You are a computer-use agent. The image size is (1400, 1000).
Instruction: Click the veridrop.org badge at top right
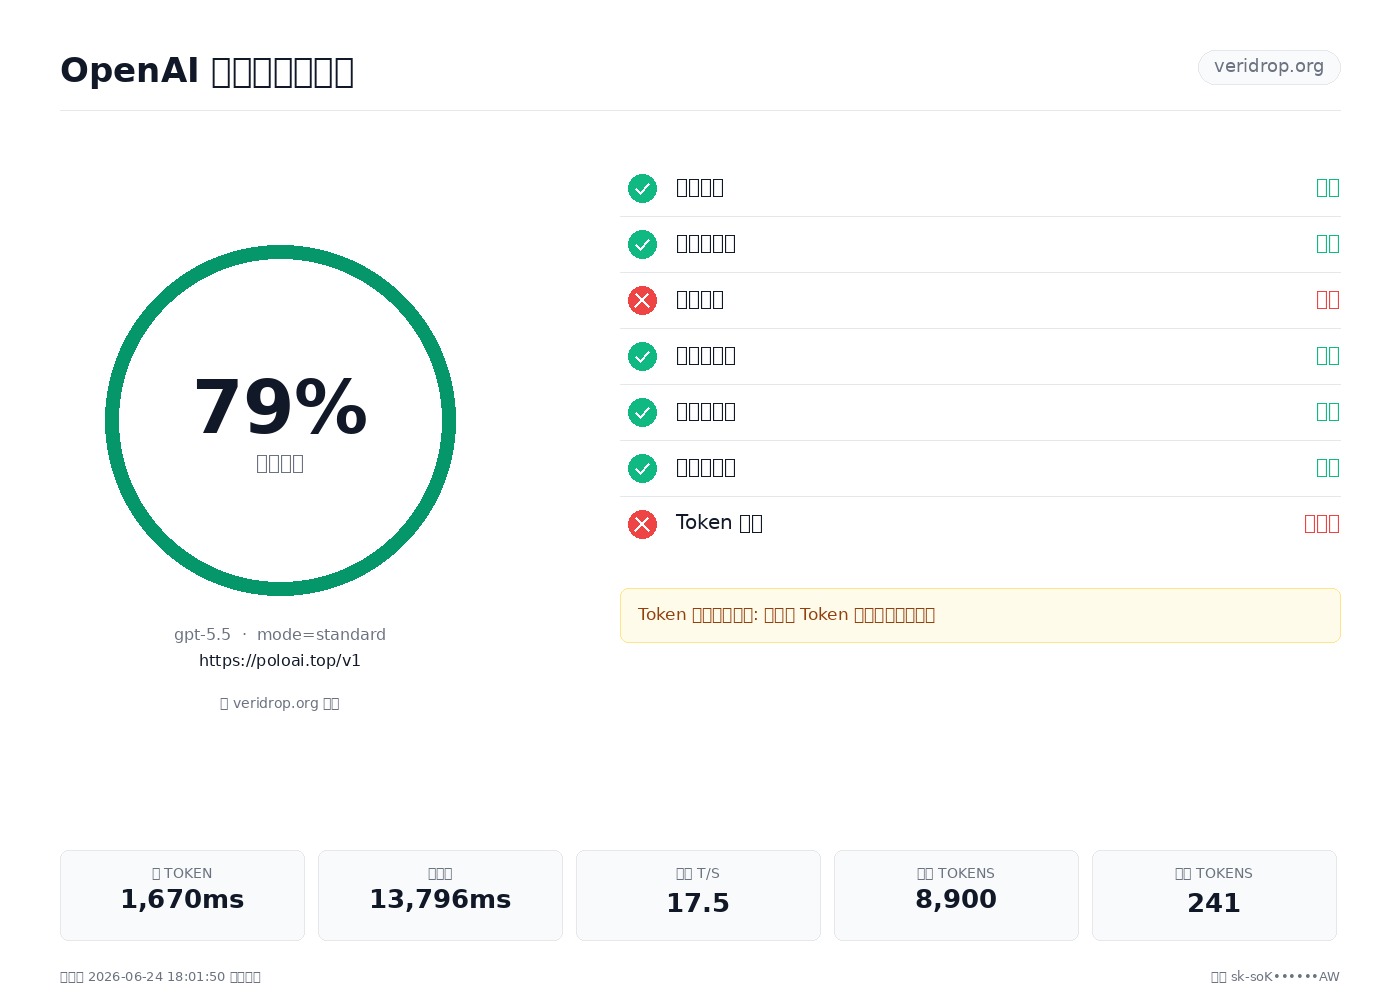coord(1269,67)
